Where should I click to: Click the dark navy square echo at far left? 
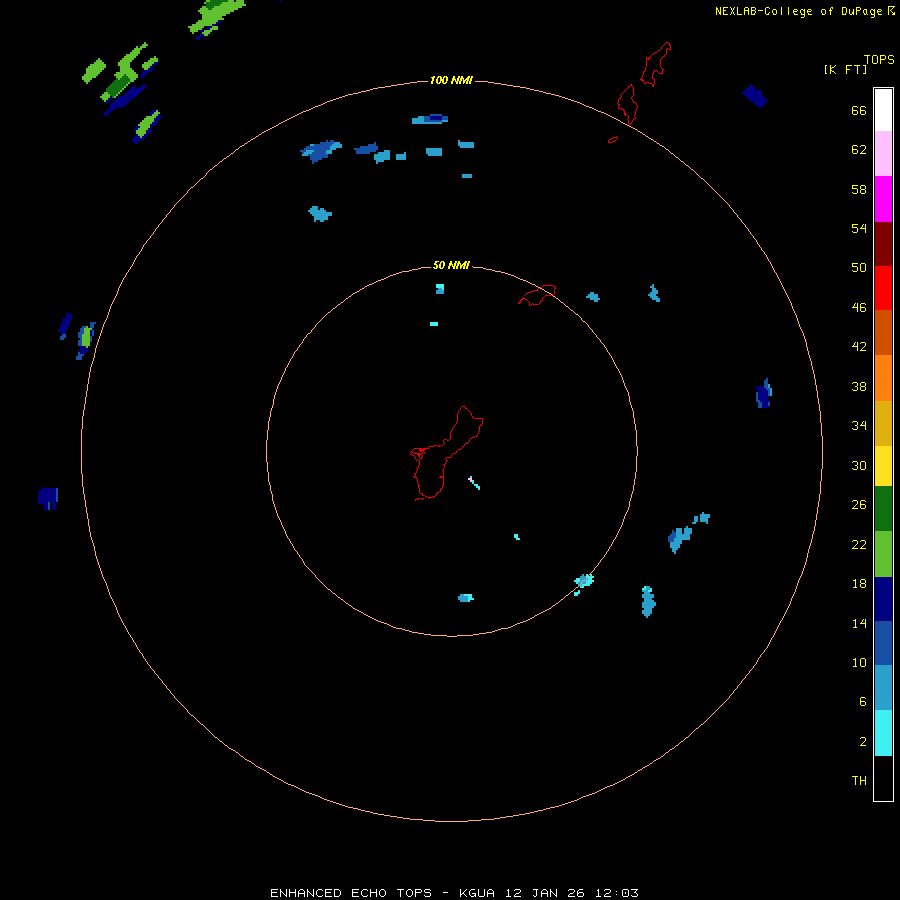[48, 498]
